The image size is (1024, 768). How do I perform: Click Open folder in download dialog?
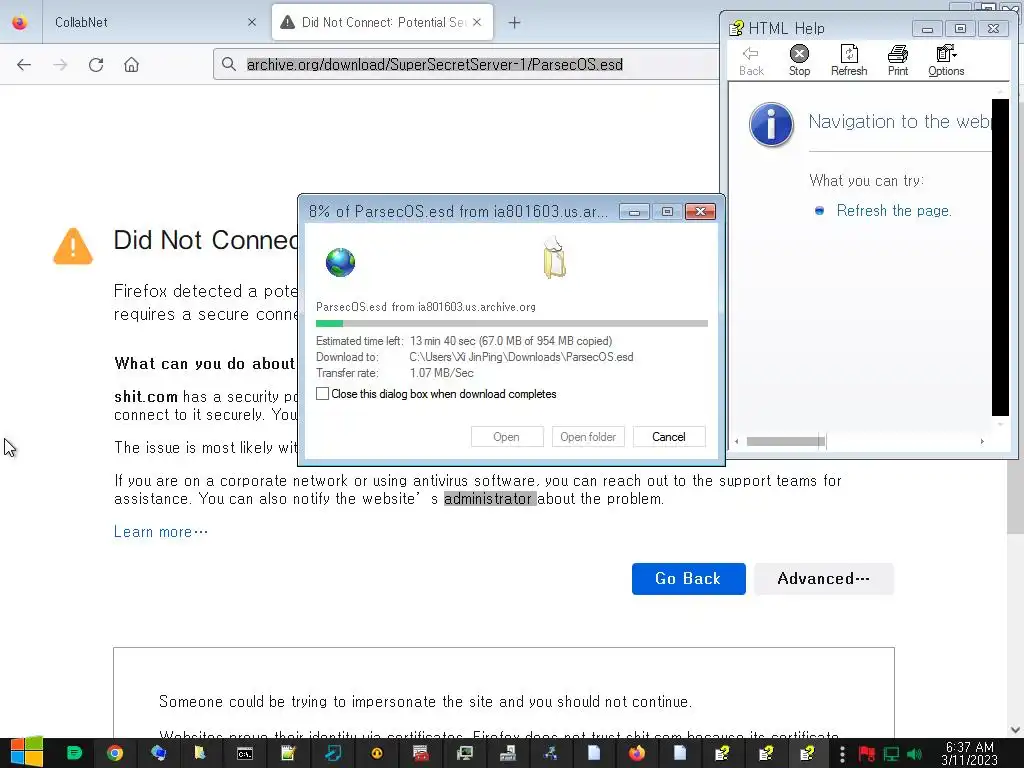click(x=588, y=437)
